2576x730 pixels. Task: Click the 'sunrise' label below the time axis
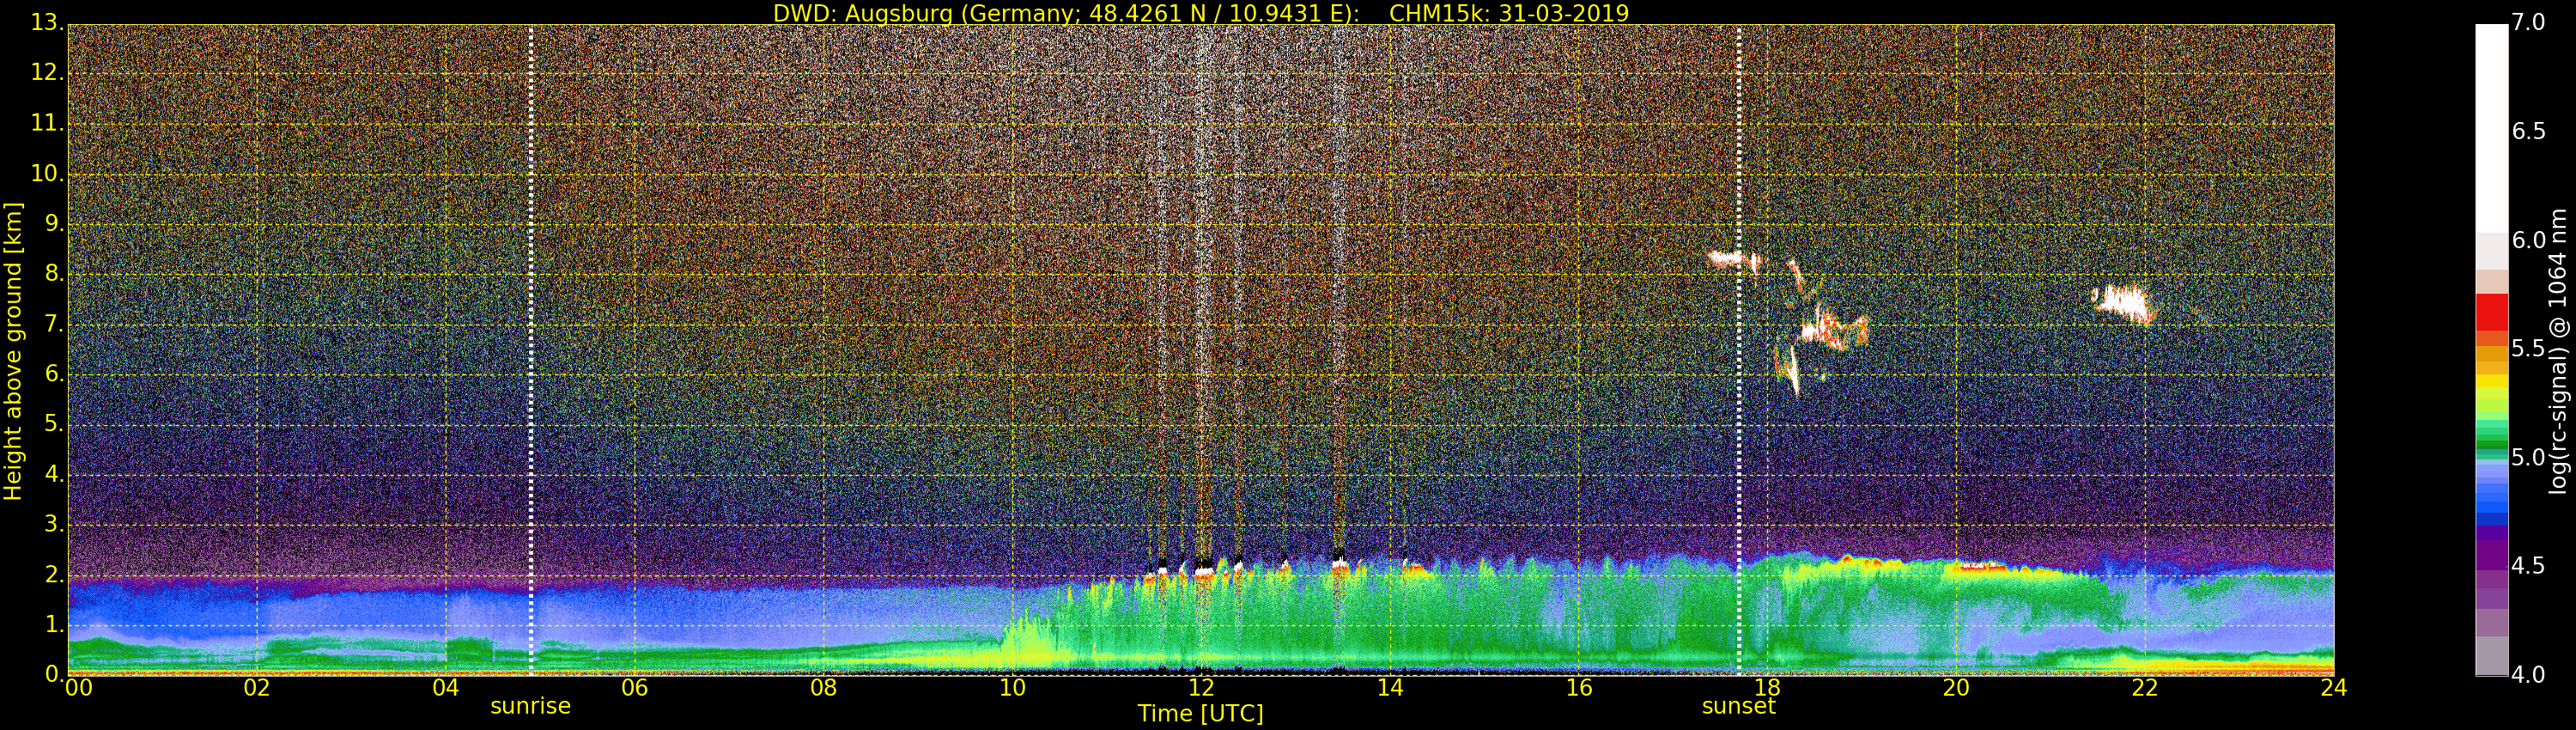point(530,706)
